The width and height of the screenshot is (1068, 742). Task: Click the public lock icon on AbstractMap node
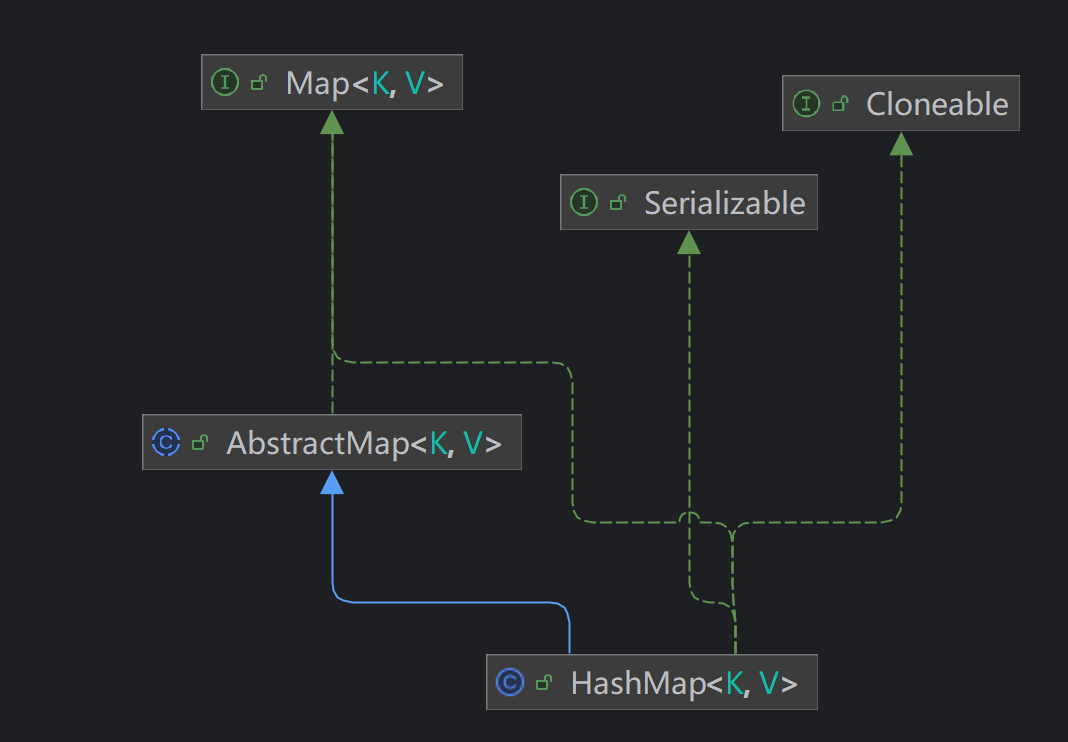coord(200,443)
